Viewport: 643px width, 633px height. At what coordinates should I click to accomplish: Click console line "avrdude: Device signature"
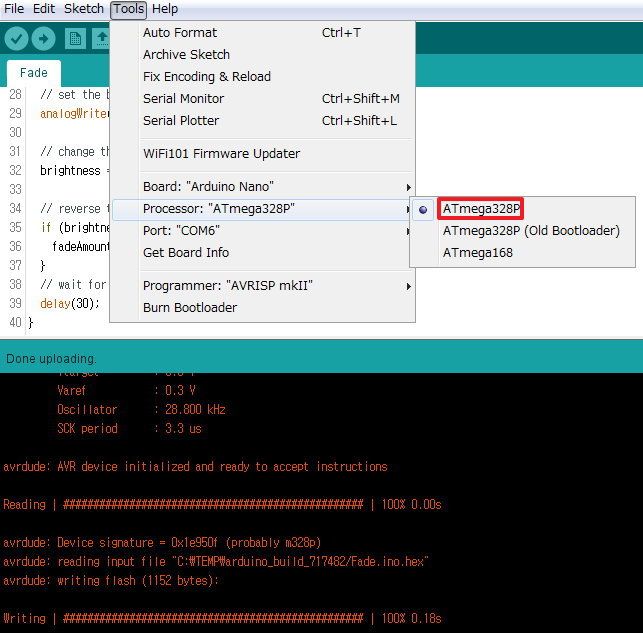pos(162,543)
